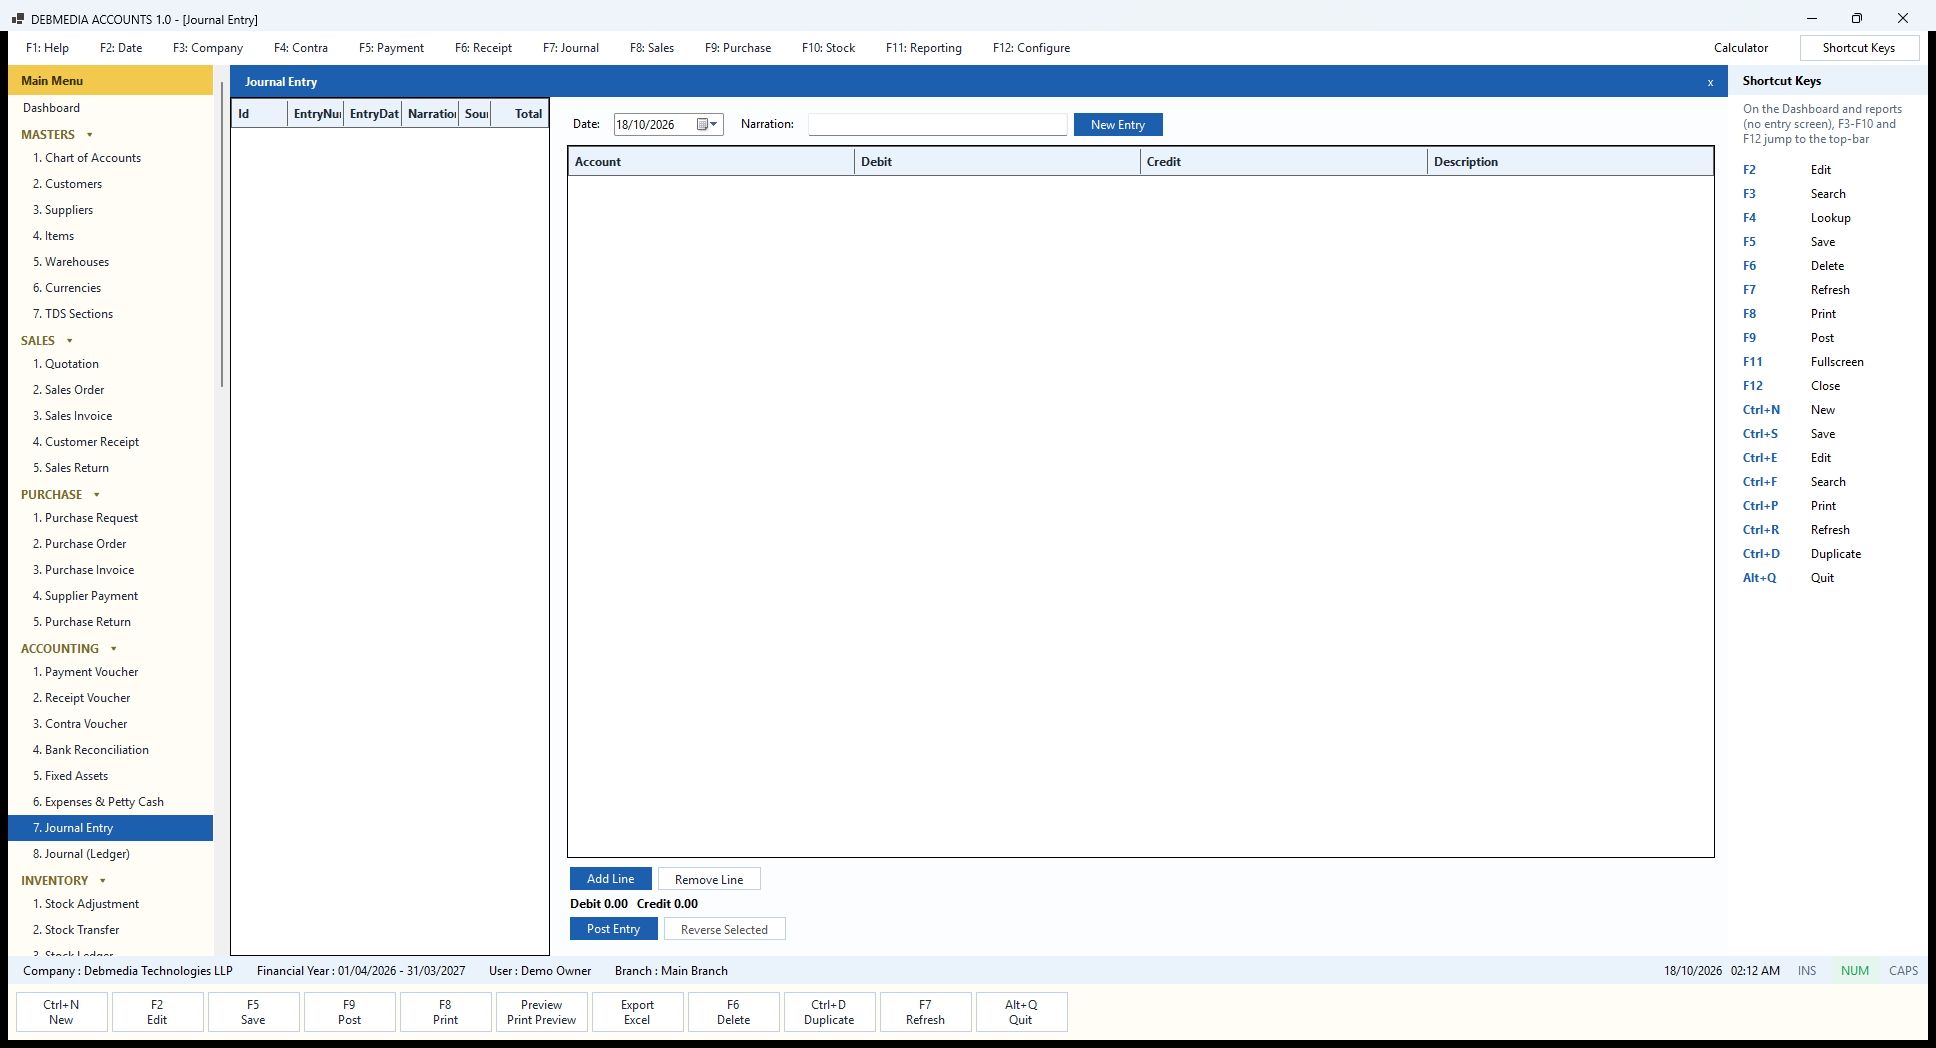This screenshot has width=1936, height=1048.
Task: Click into the Narration input field
Action: pos(938,124)
